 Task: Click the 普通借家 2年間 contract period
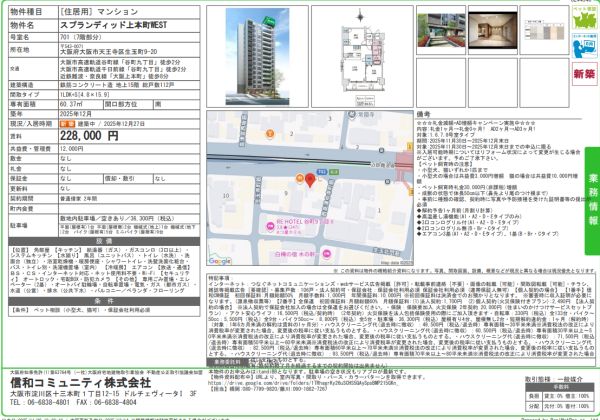point(78,199)
